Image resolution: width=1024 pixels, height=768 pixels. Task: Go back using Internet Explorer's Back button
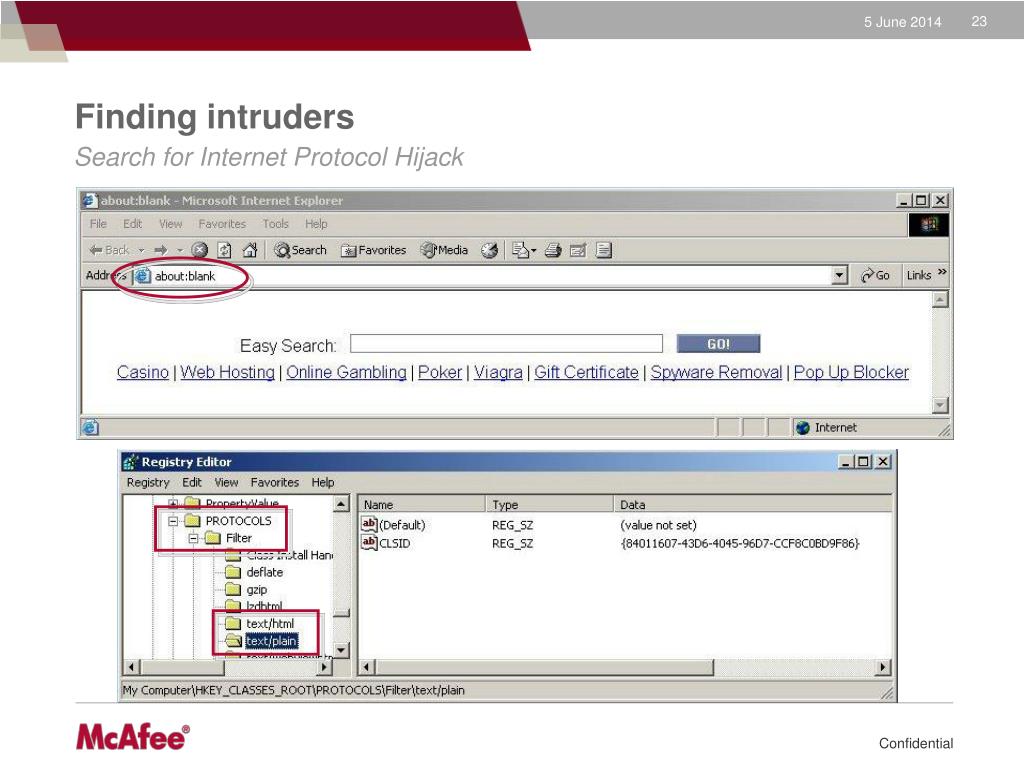109,250
